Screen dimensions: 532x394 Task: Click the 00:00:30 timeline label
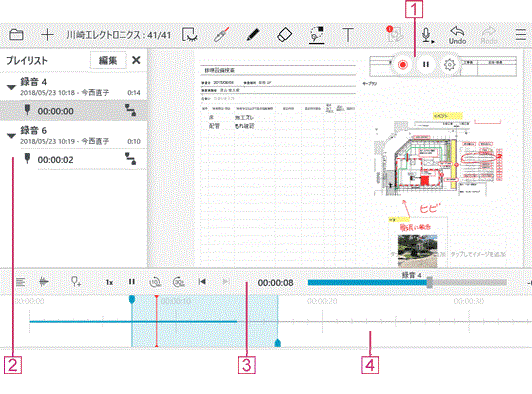pos(469,301)
